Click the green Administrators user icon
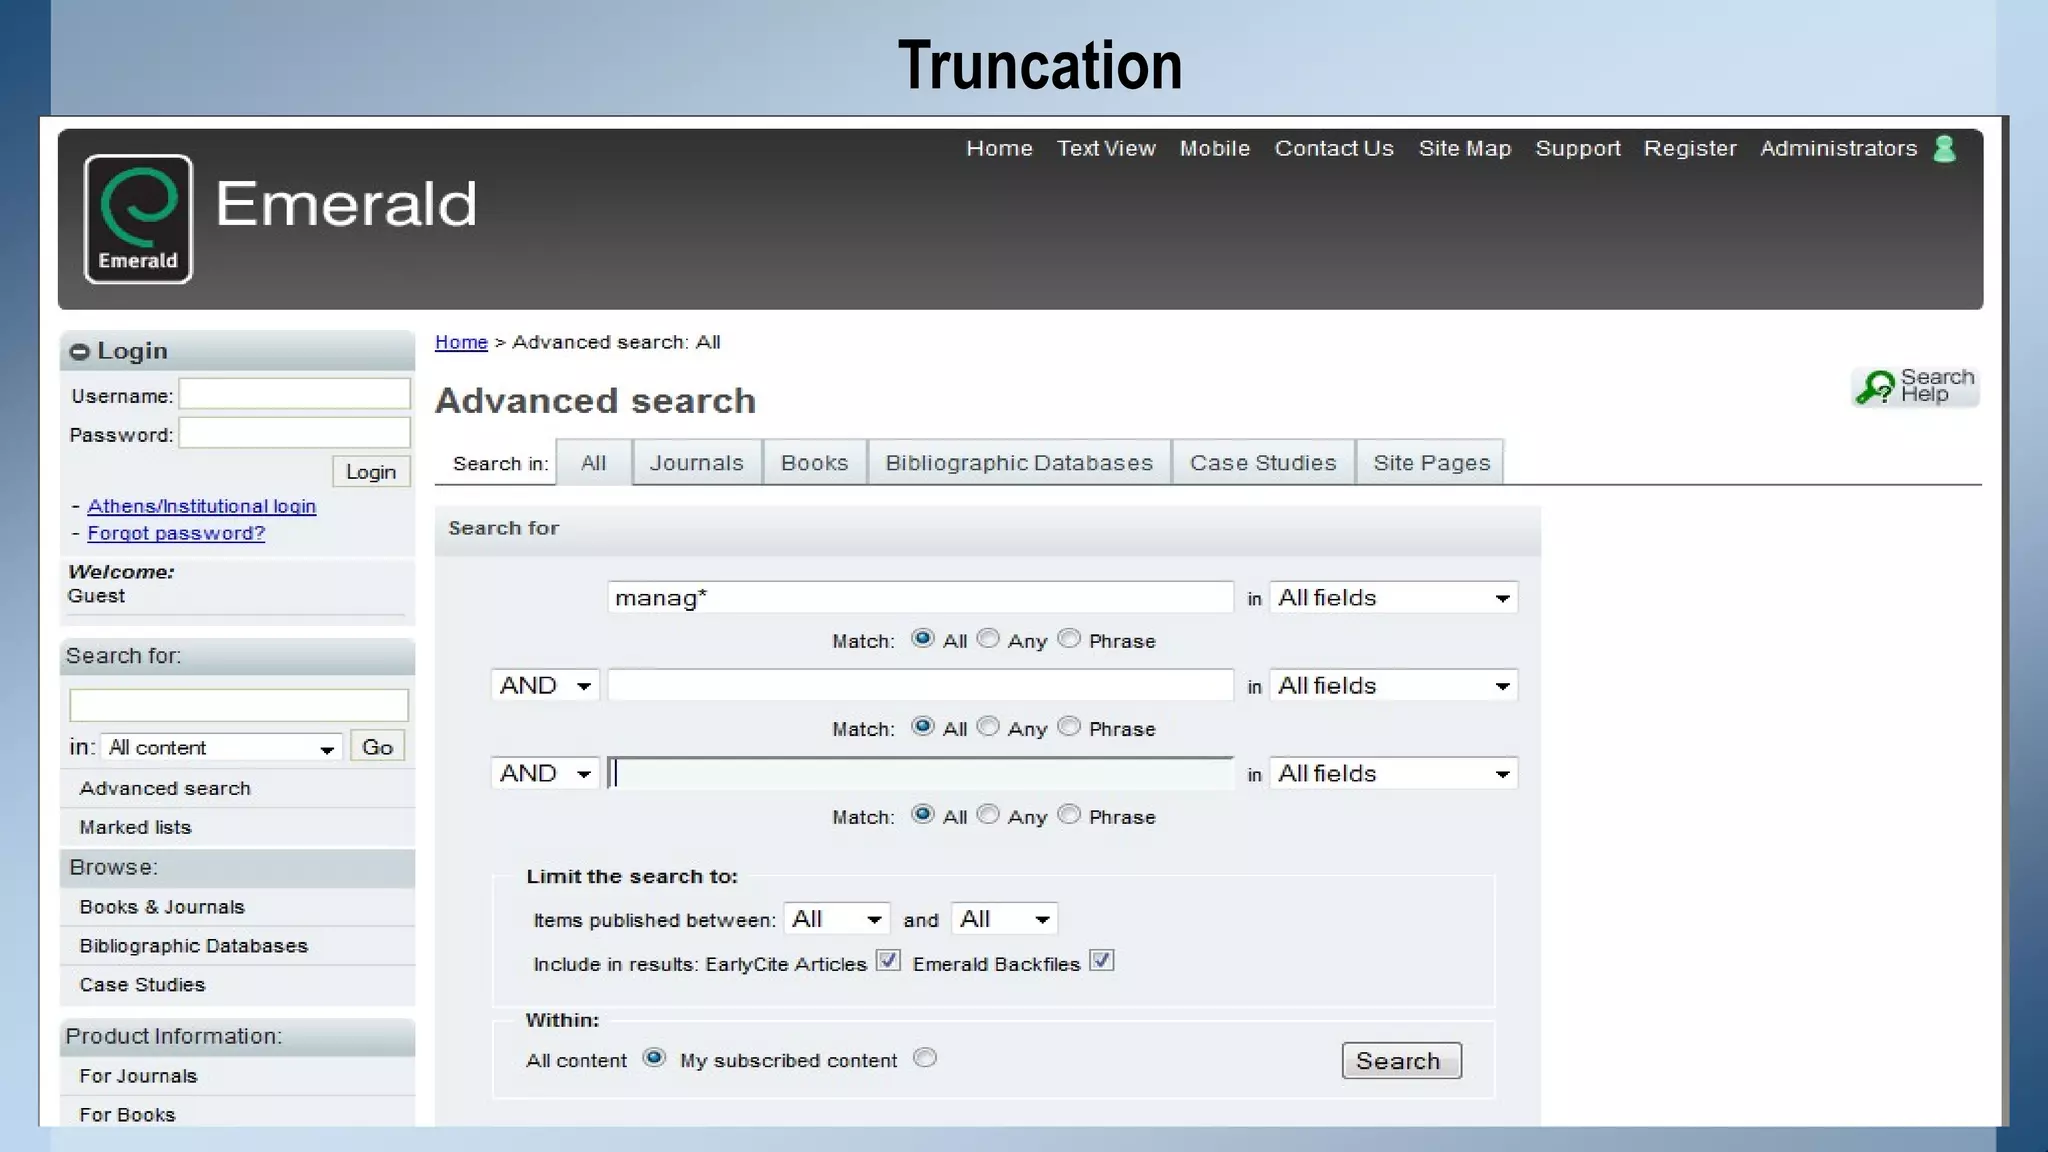Image resolution: width=2048 pixels, height=1152 pixels. [1944, 149]
